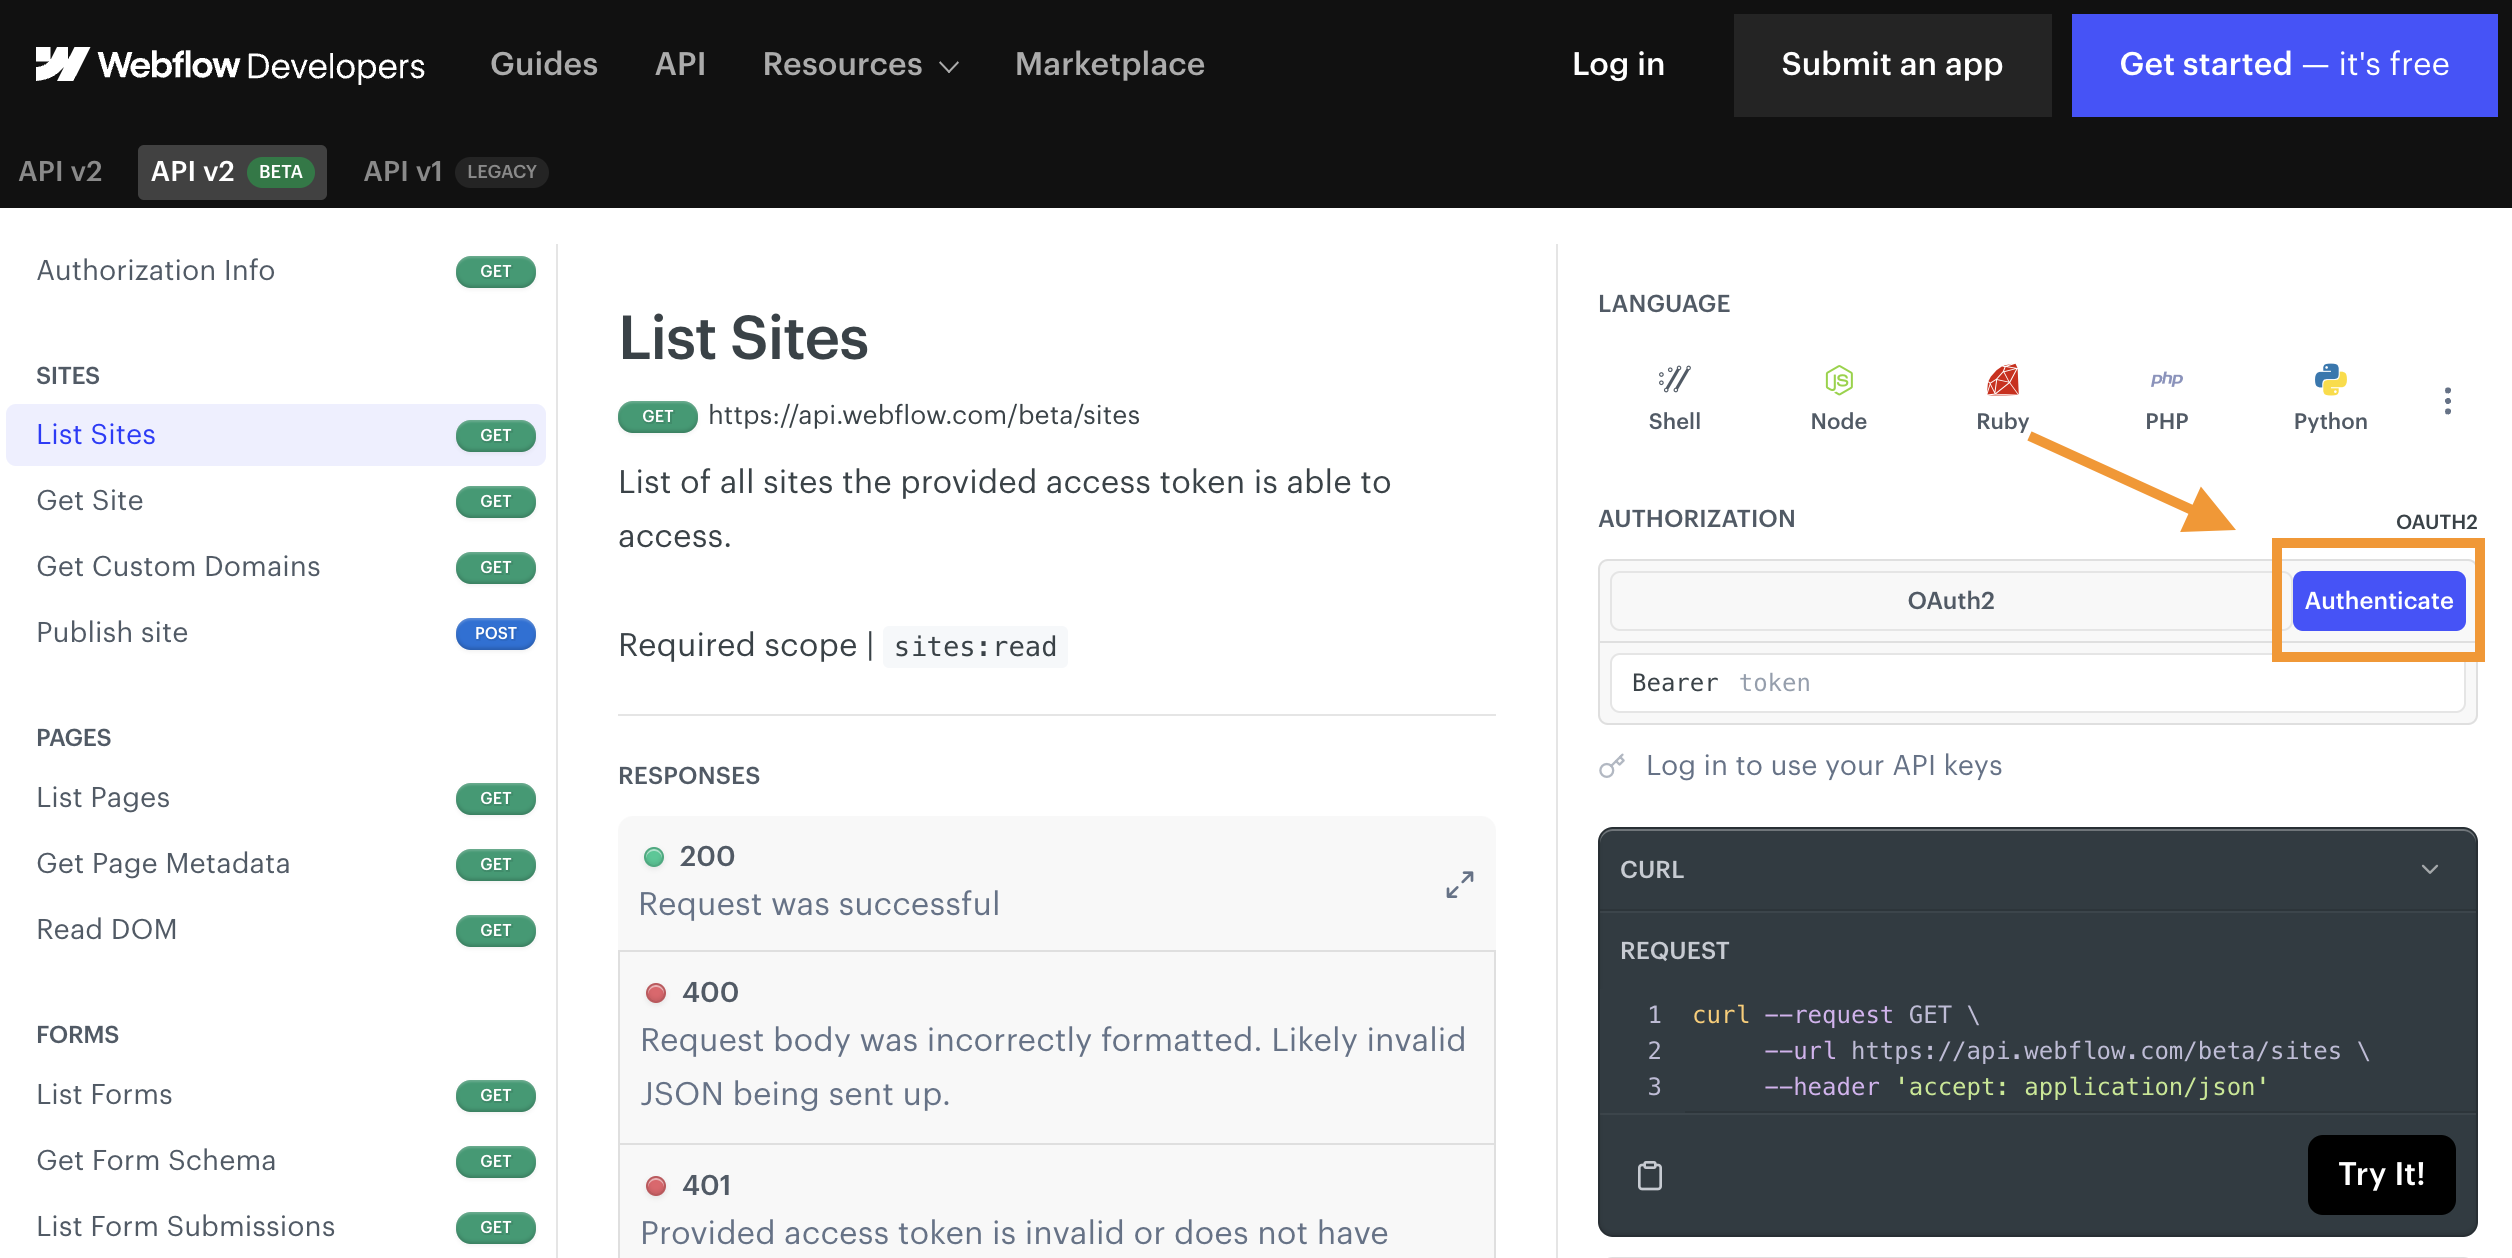Open the Log in to use API keys link

1823,765
